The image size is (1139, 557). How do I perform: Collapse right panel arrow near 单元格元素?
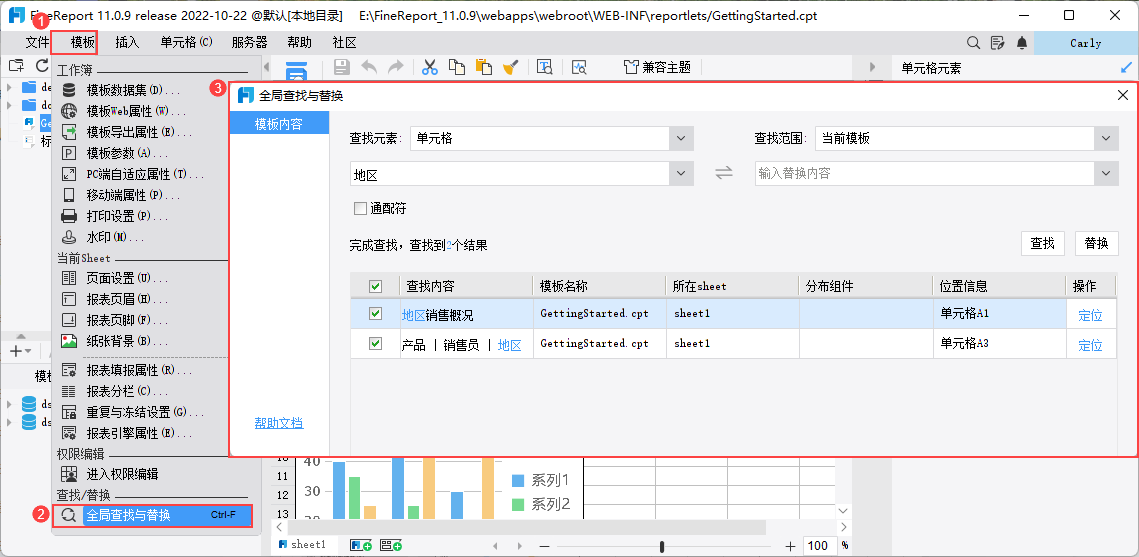[x=872, y=68]
